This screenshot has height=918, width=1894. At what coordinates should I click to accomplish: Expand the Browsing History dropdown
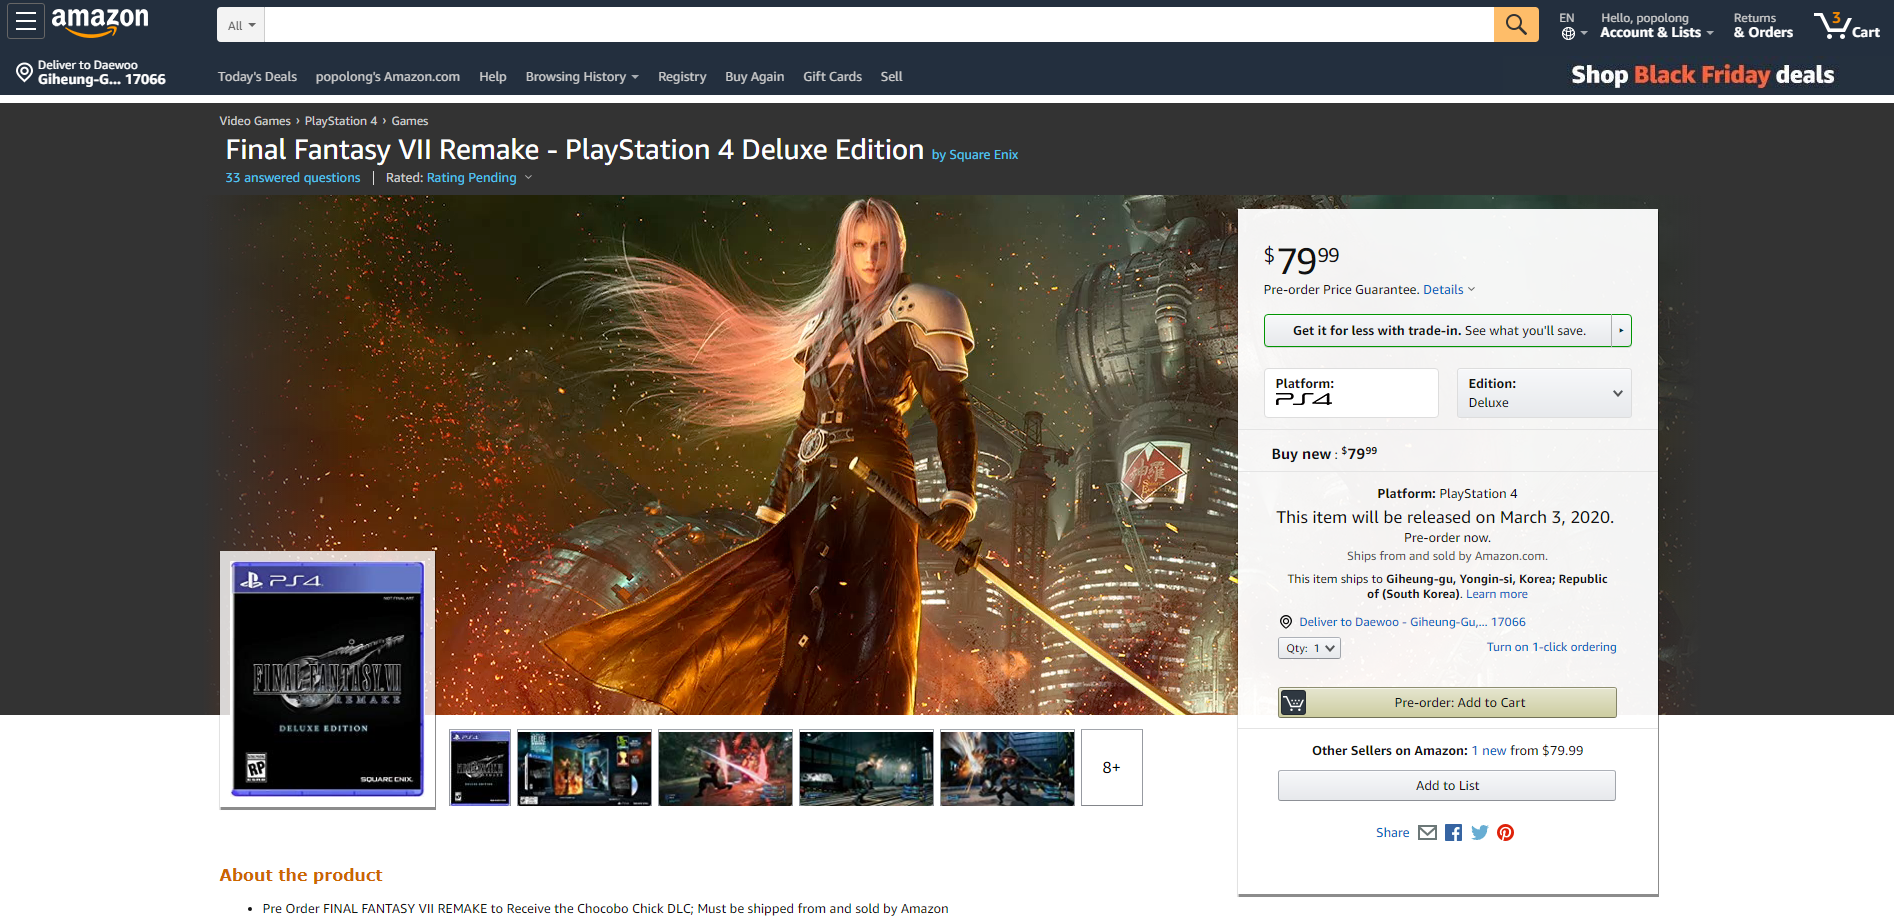pyautogui.click(x=582, y=77)
